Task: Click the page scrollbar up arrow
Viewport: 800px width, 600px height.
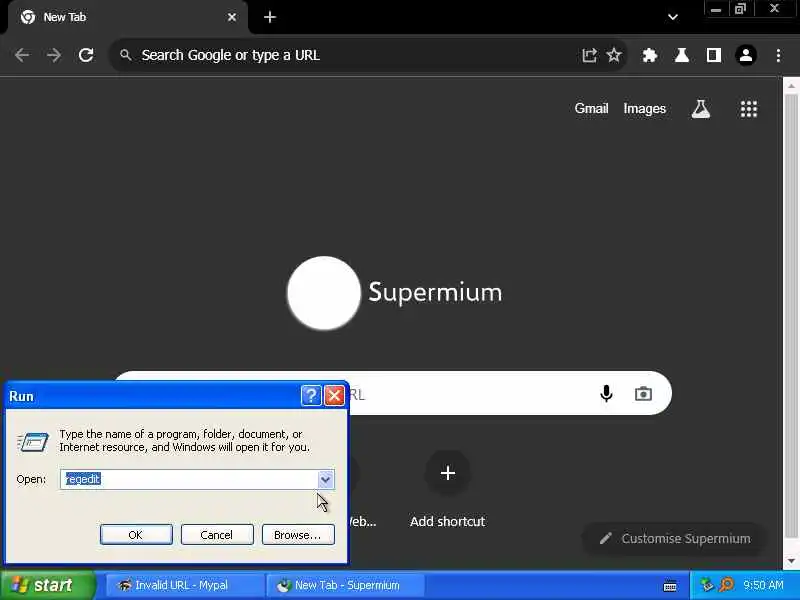Action: 791,86
